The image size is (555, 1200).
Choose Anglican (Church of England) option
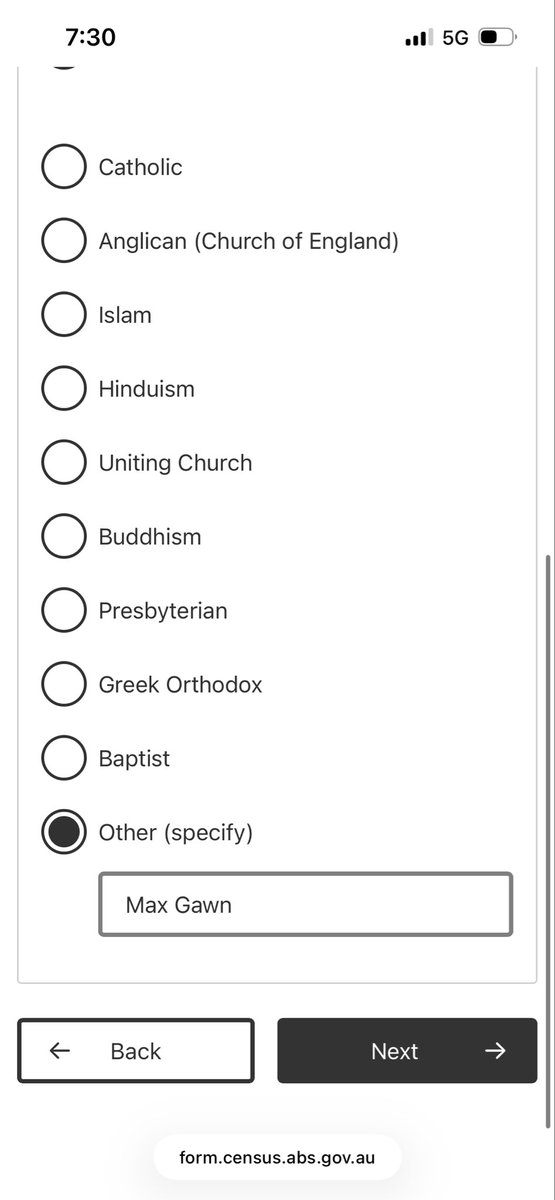[63, 241]
